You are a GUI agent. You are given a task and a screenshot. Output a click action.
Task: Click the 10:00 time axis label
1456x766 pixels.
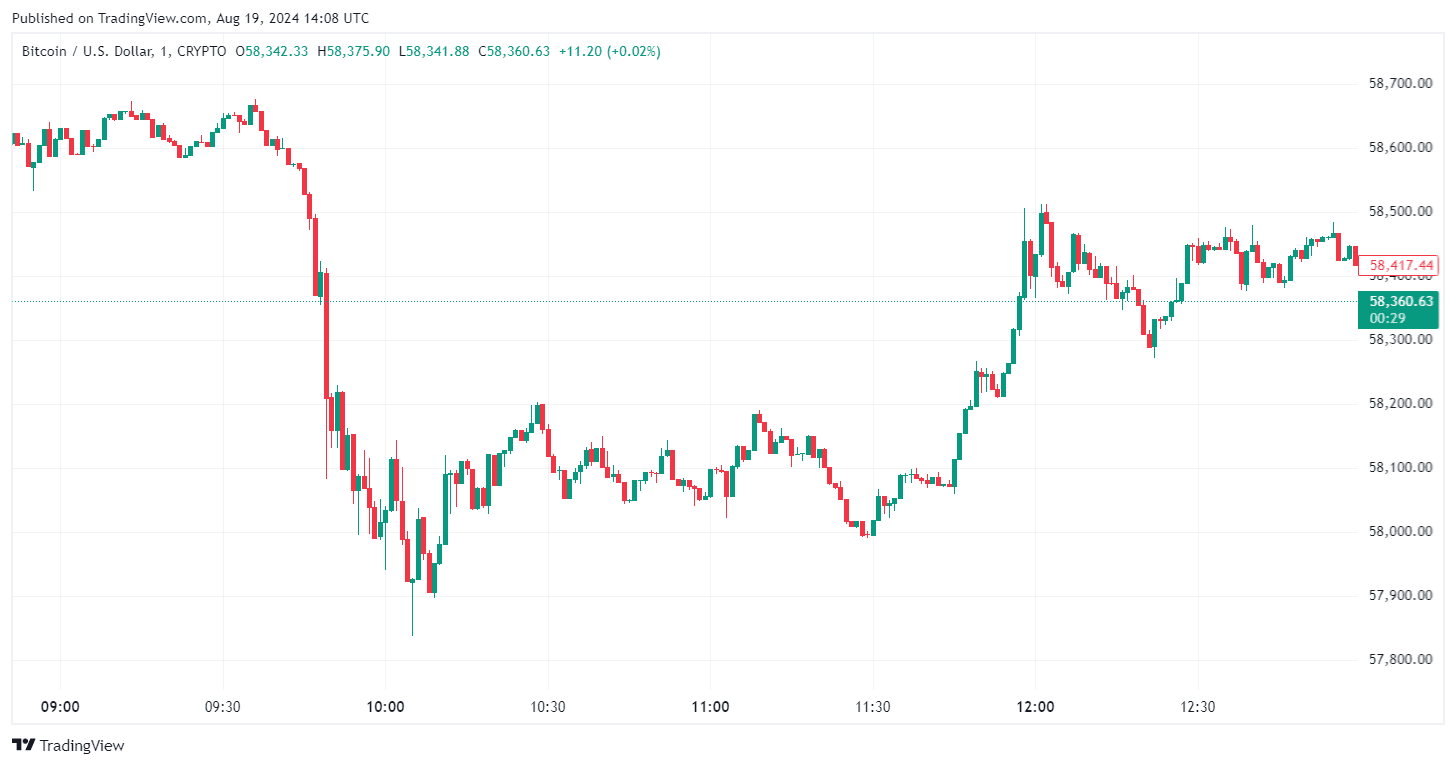(385, 707)
